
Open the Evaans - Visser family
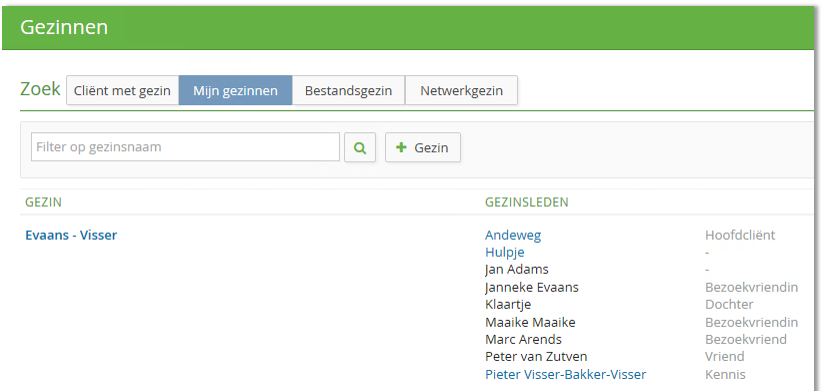tap(71, 235)
